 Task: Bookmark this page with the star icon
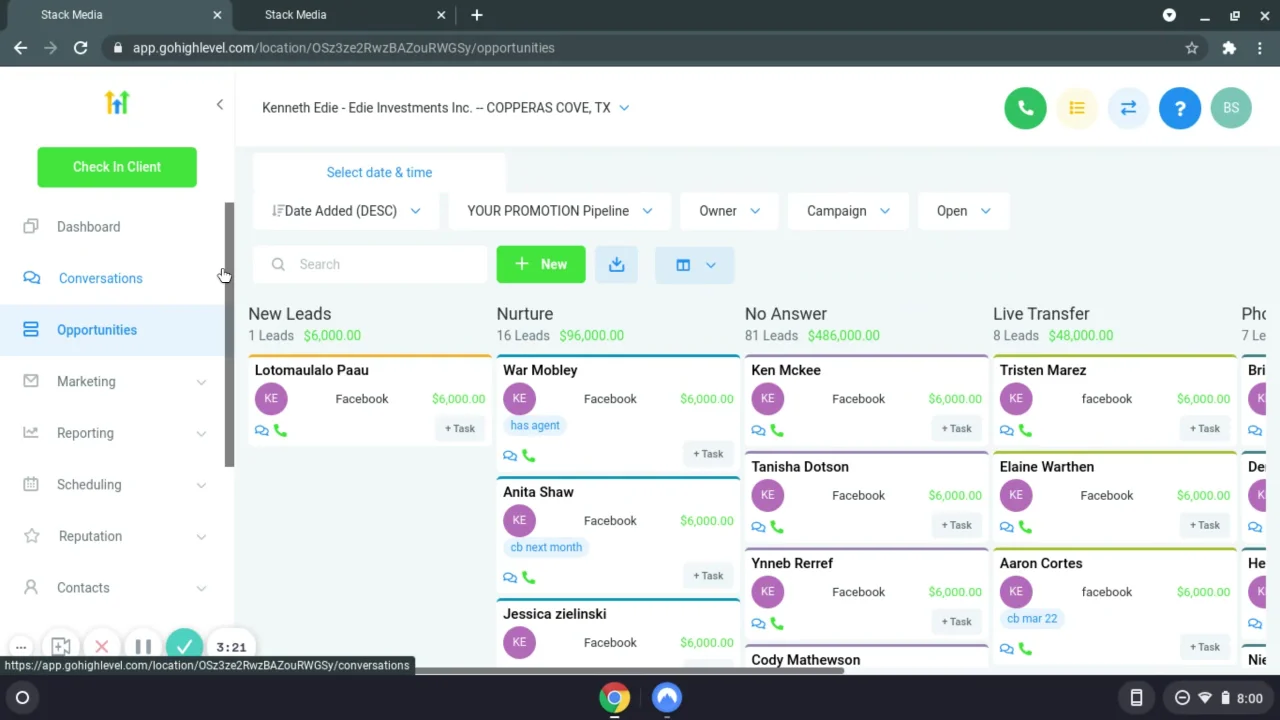pos(1192,47)
